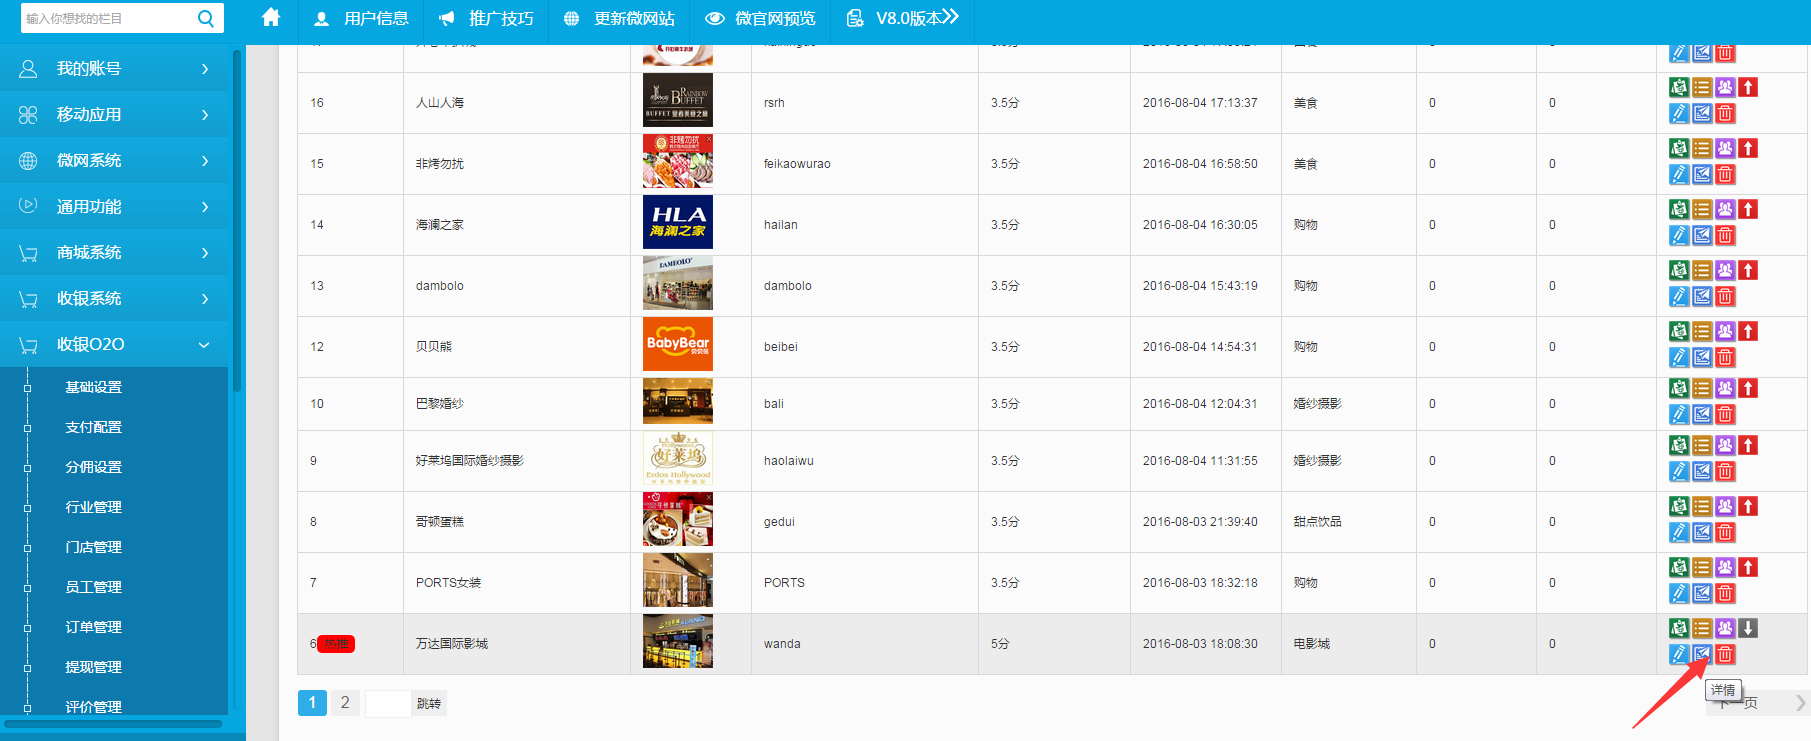
Task: Click the blue pencil edit icon for 海澜之家
Action: [1679, 236]
